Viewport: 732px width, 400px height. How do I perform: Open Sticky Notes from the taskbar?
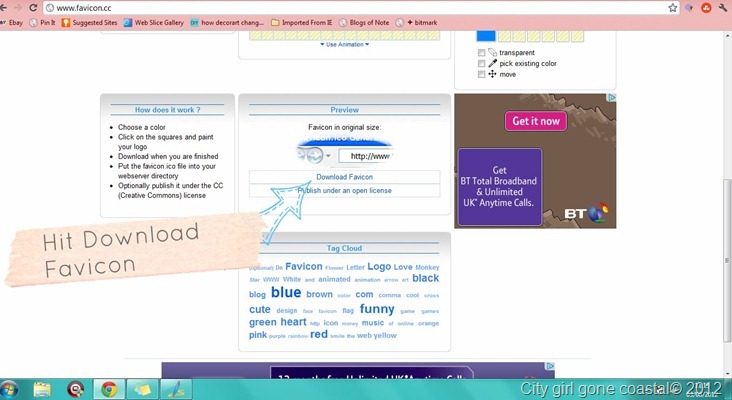142,389
